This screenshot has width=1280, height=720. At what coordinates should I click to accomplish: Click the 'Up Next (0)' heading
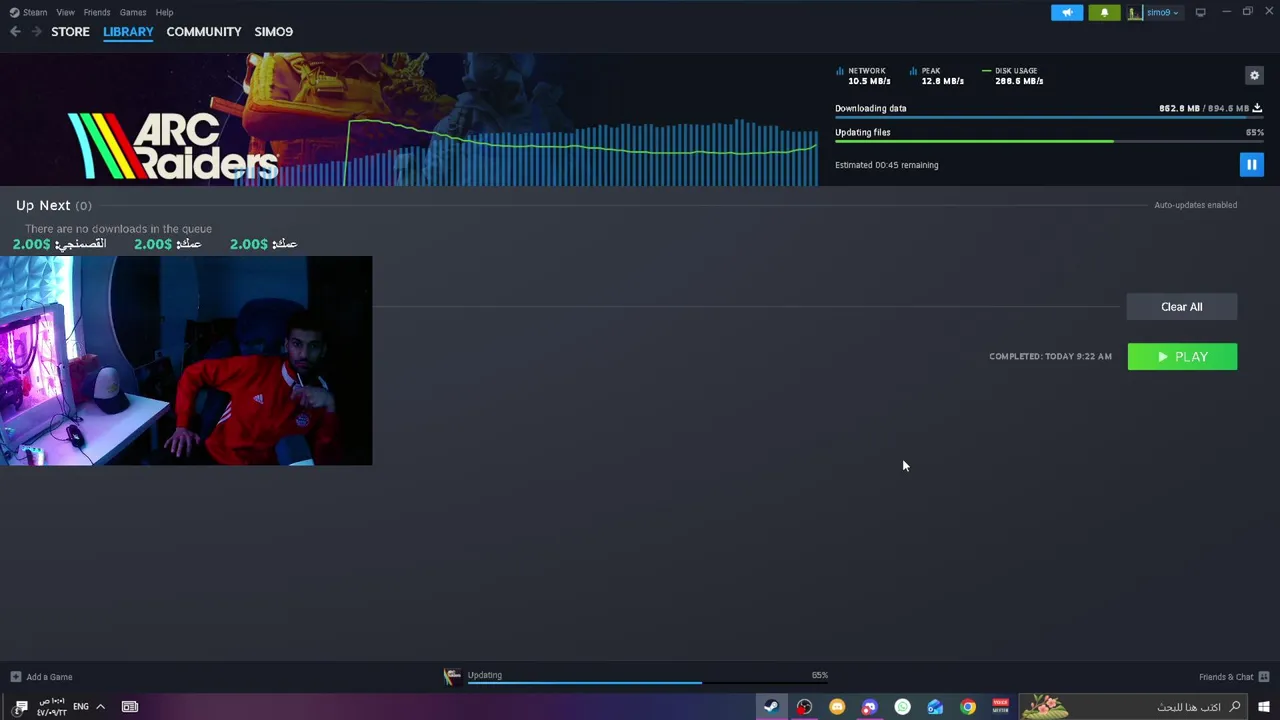53,205
